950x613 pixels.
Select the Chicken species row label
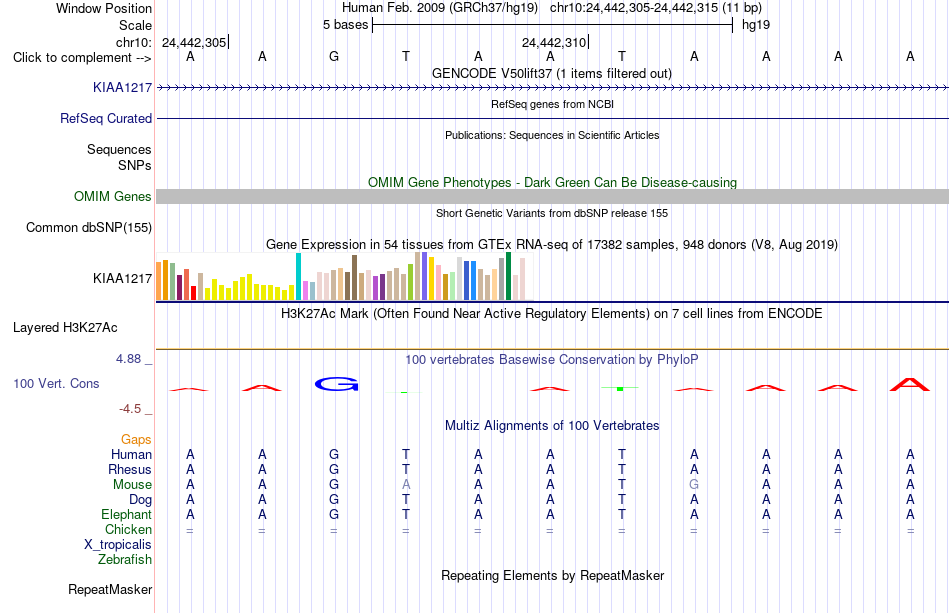(x=128, y=530)
